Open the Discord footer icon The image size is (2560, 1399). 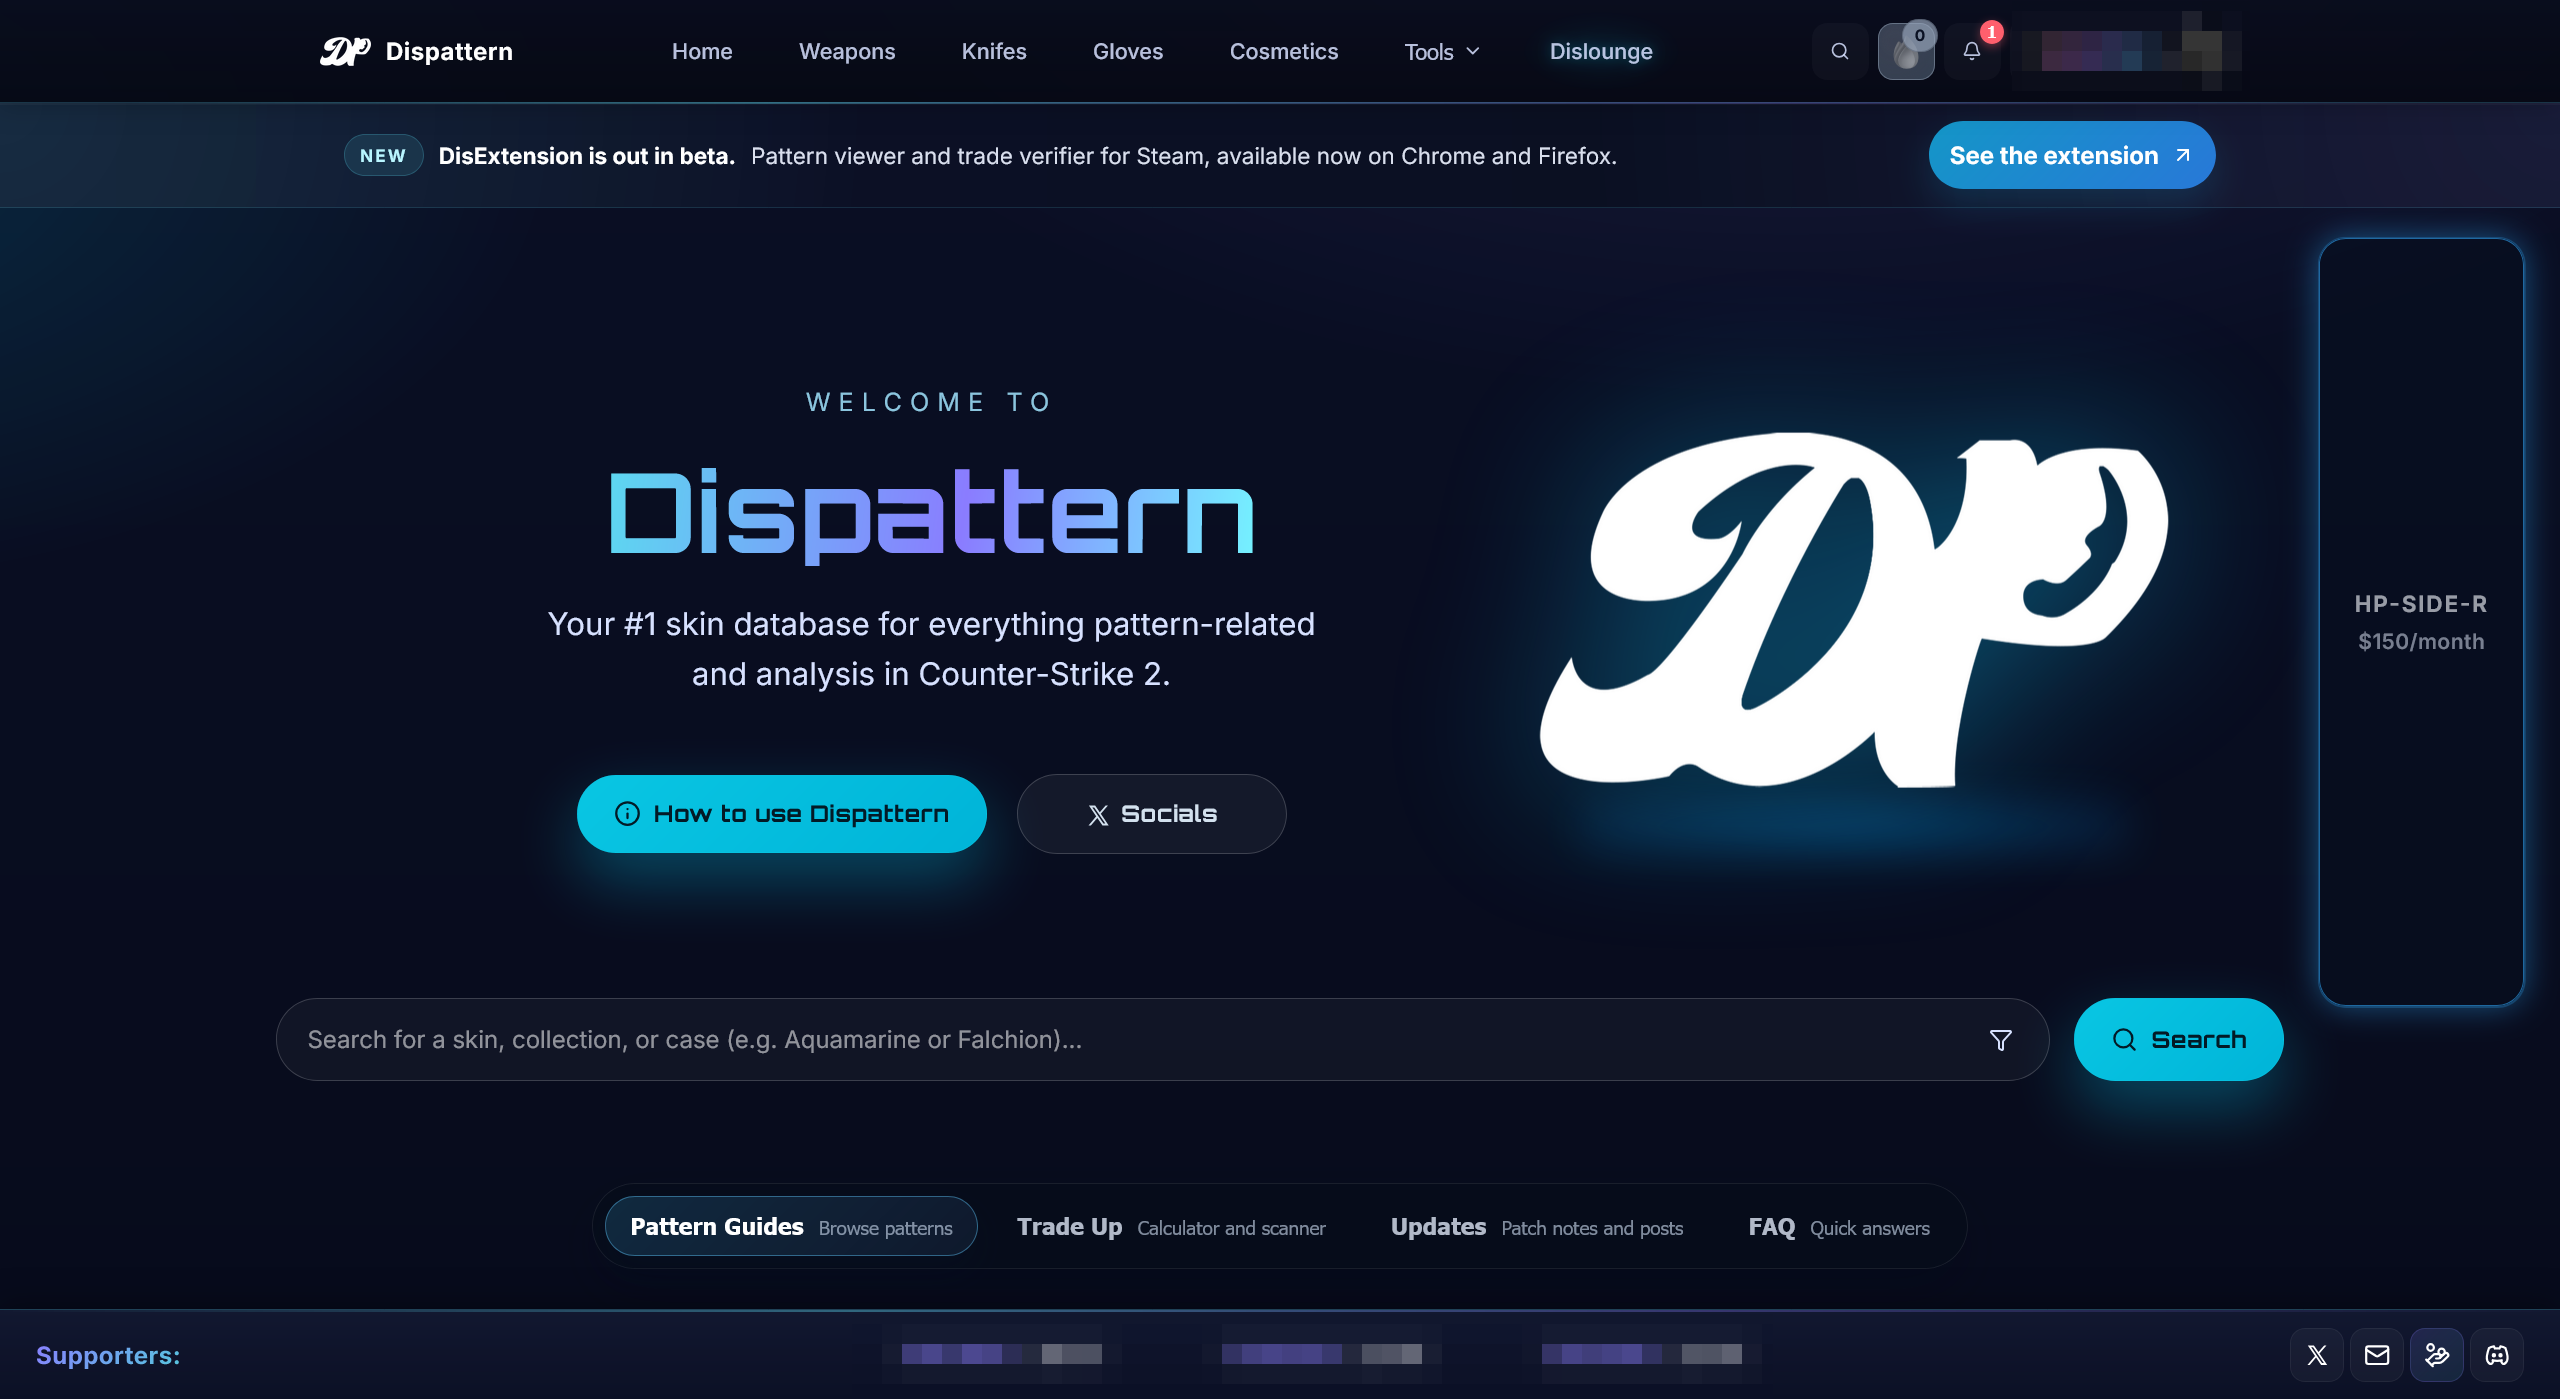(2496, 1355)
